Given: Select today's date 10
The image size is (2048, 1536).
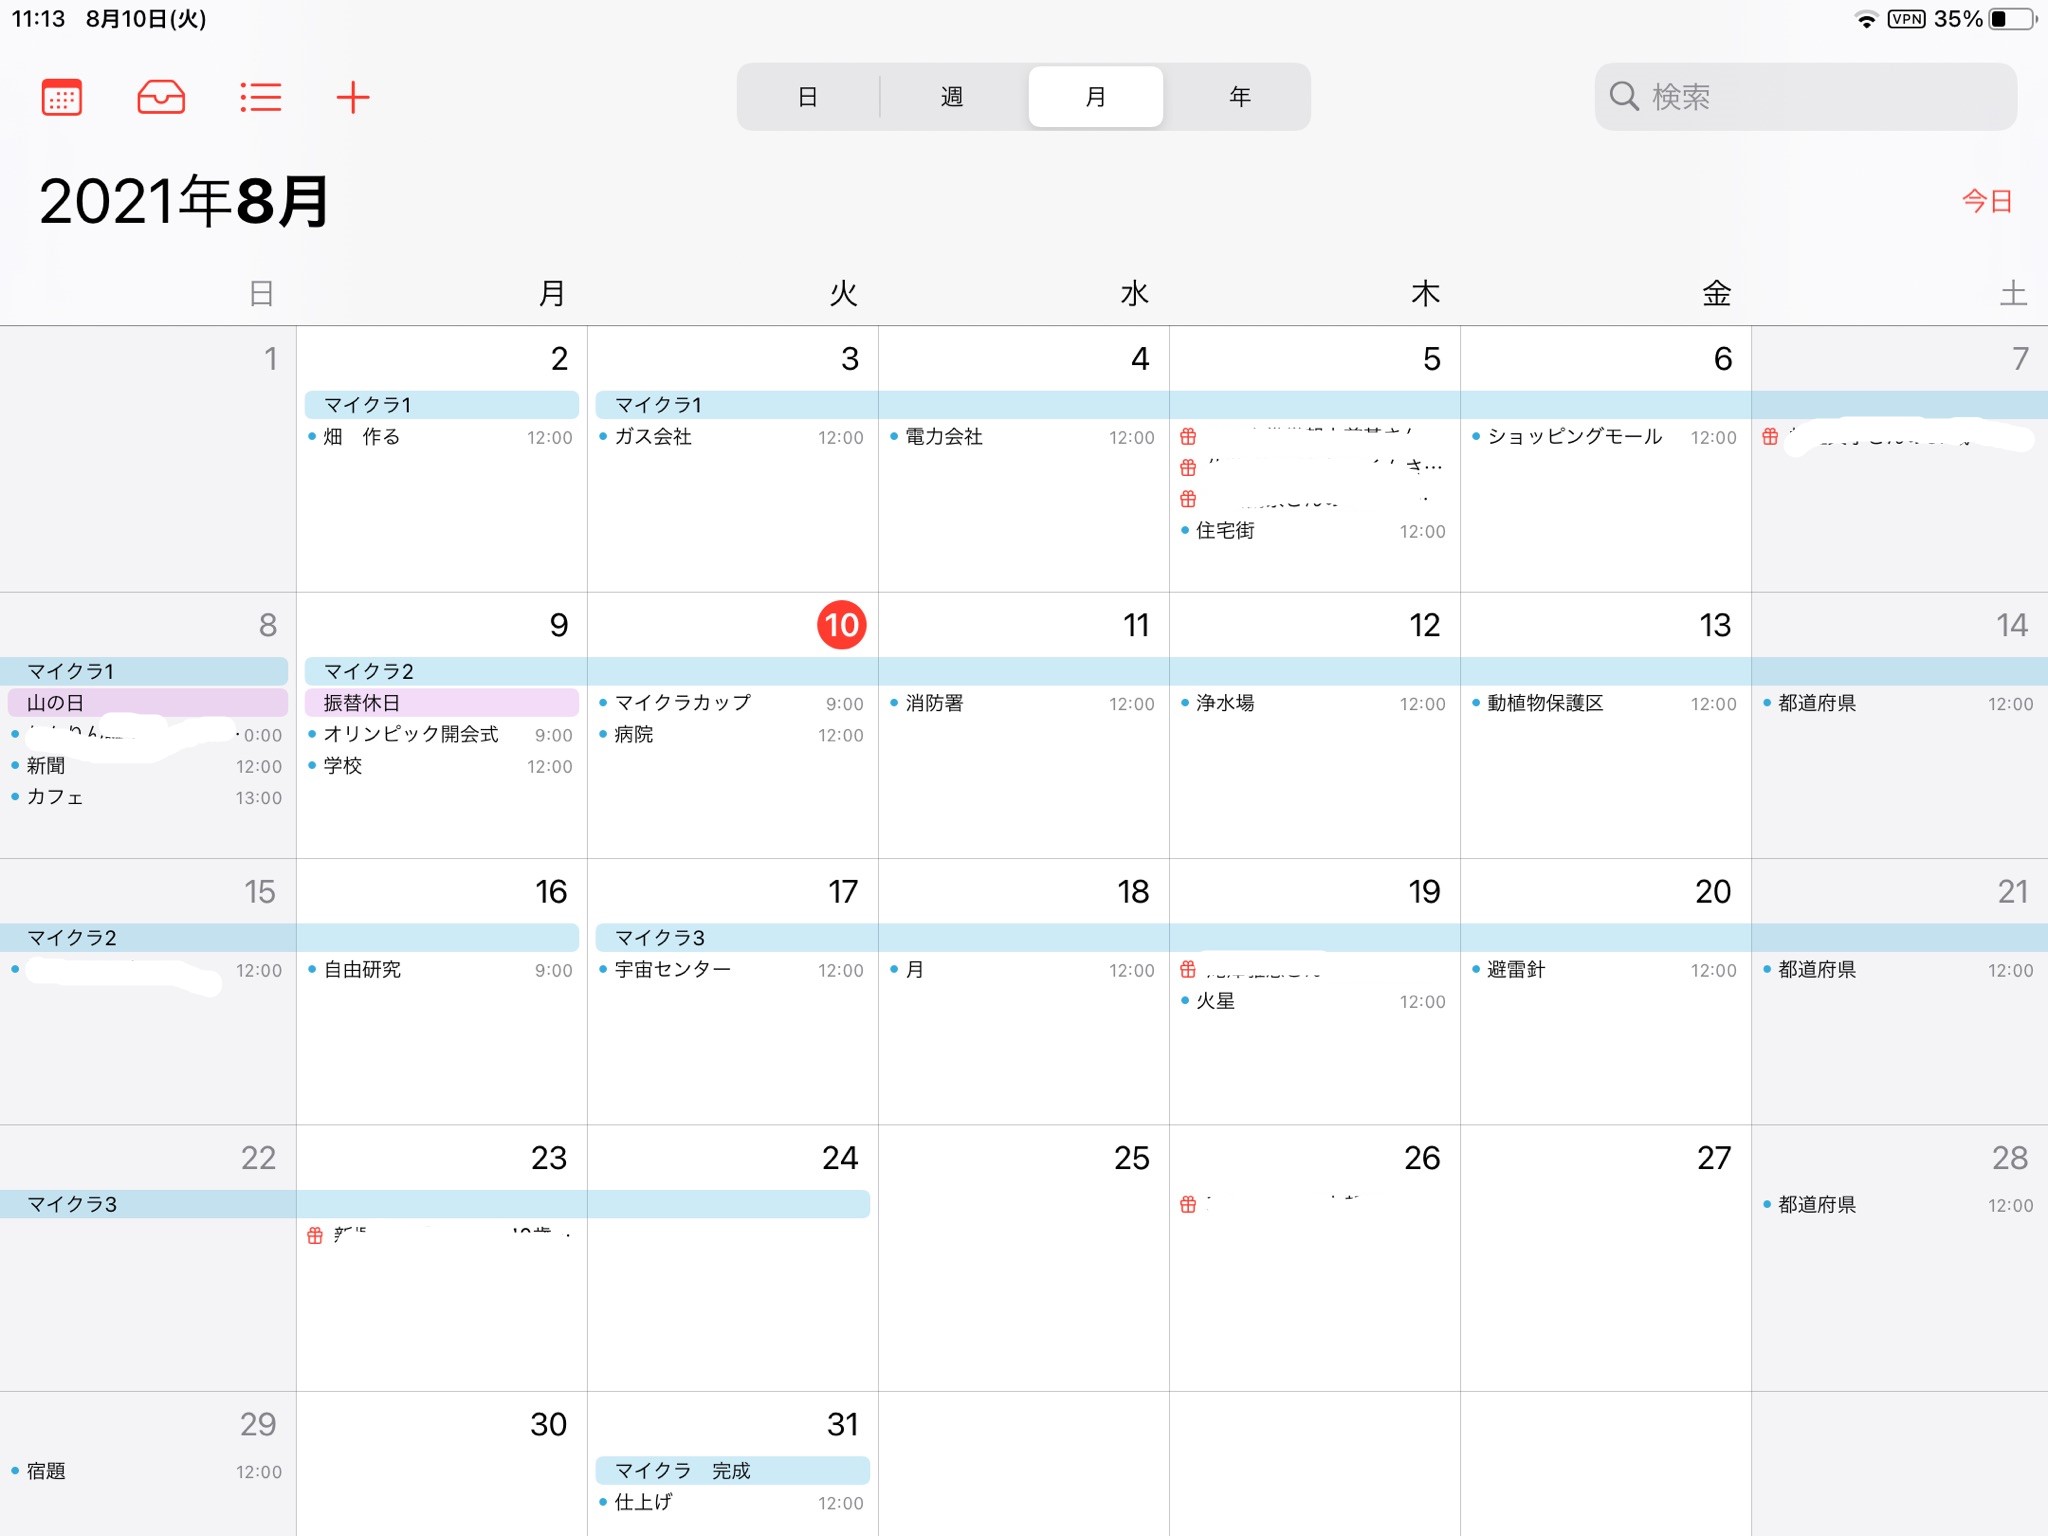Looking at the screenshot, I should [x=841, y=625].
